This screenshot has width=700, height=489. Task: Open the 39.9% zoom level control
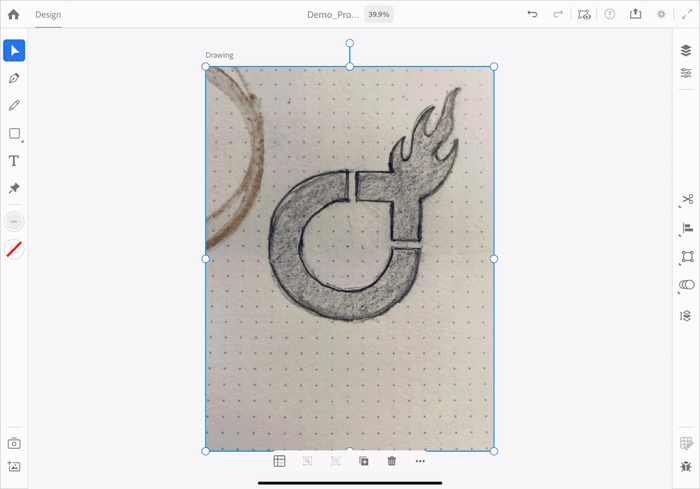(379, 14)
